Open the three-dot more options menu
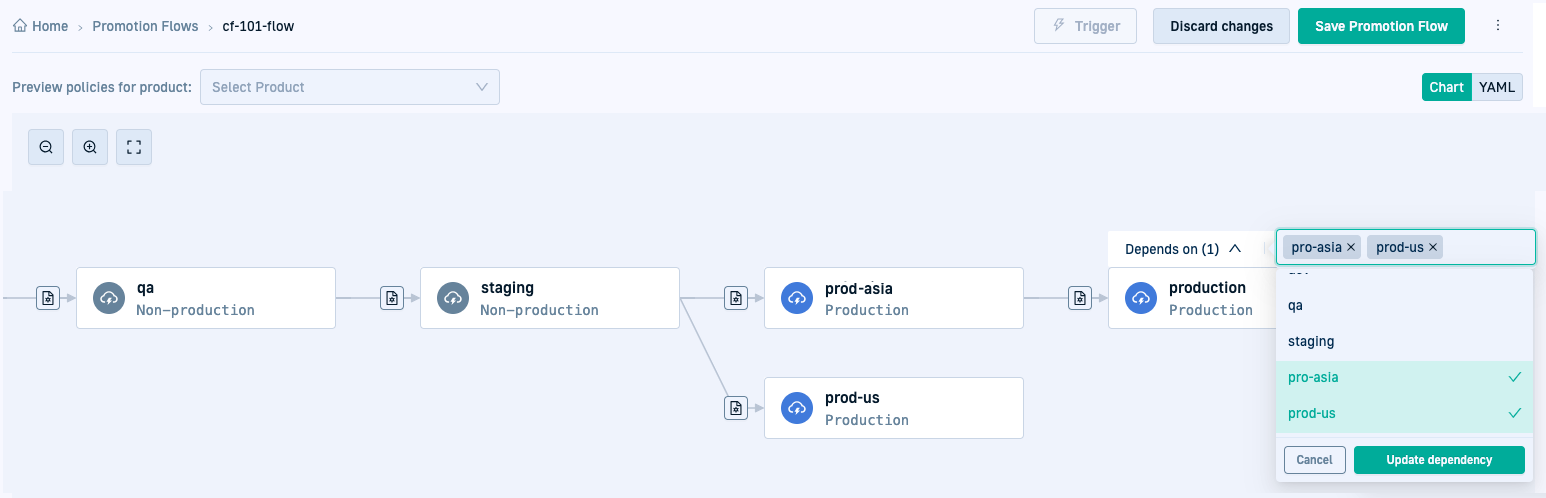The height and width of the screenshot is (498, 1546). point(1498,26)
